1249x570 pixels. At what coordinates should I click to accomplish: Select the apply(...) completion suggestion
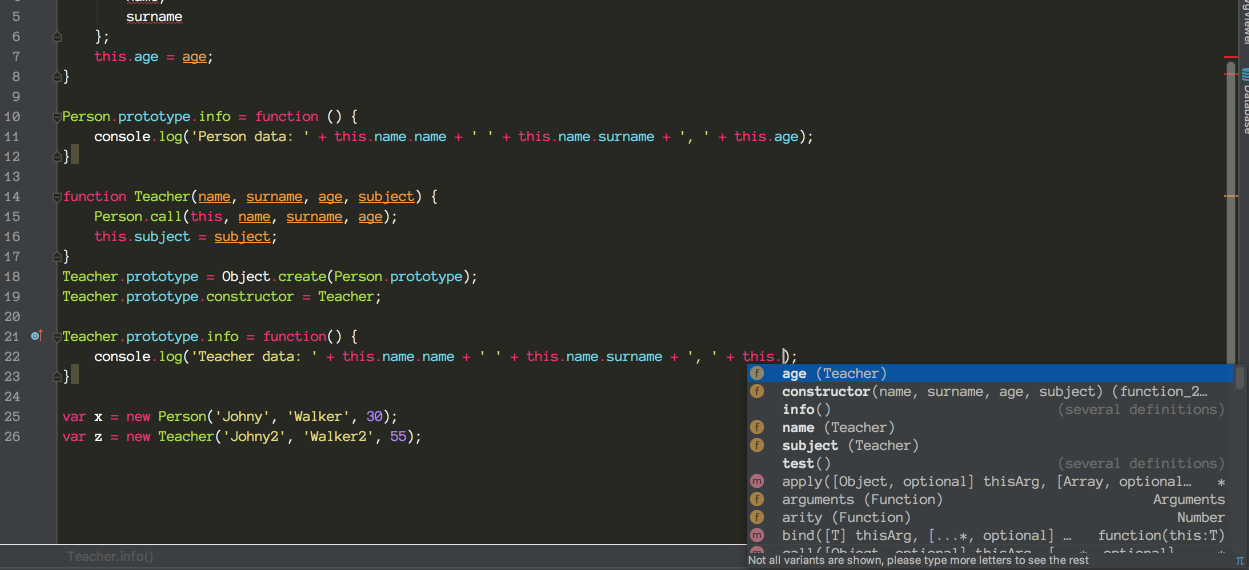pyautogui.click(x=990, y=481)
